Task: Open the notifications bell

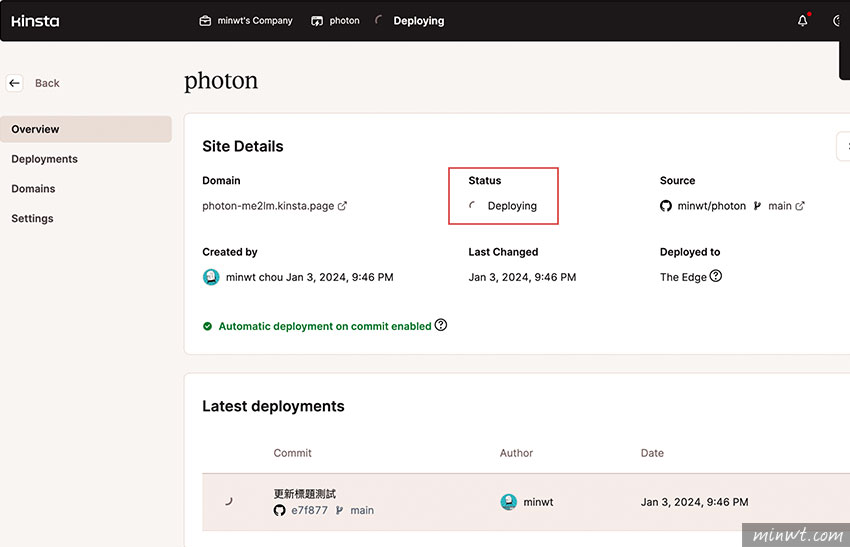Action: point(802,21)
